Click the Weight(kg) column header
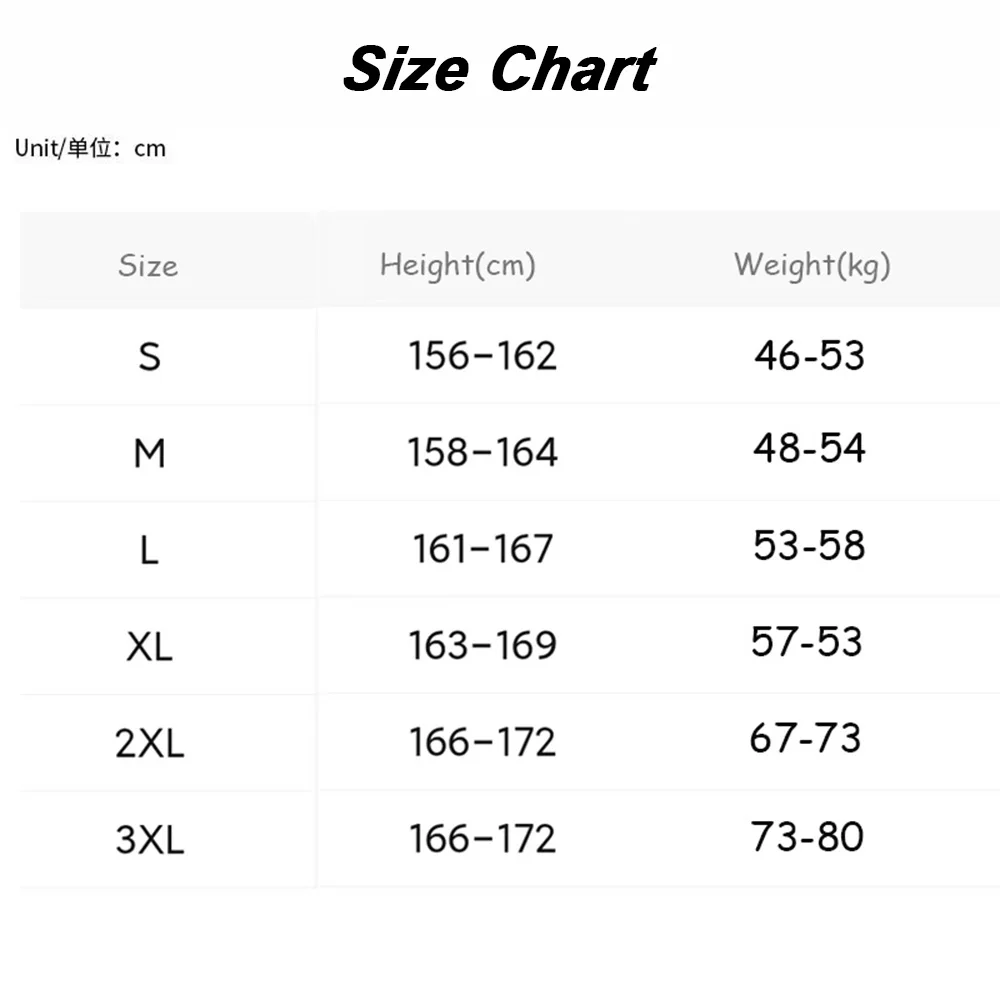The width and height of the screenshot is (1000, 1000). (812, 265)
